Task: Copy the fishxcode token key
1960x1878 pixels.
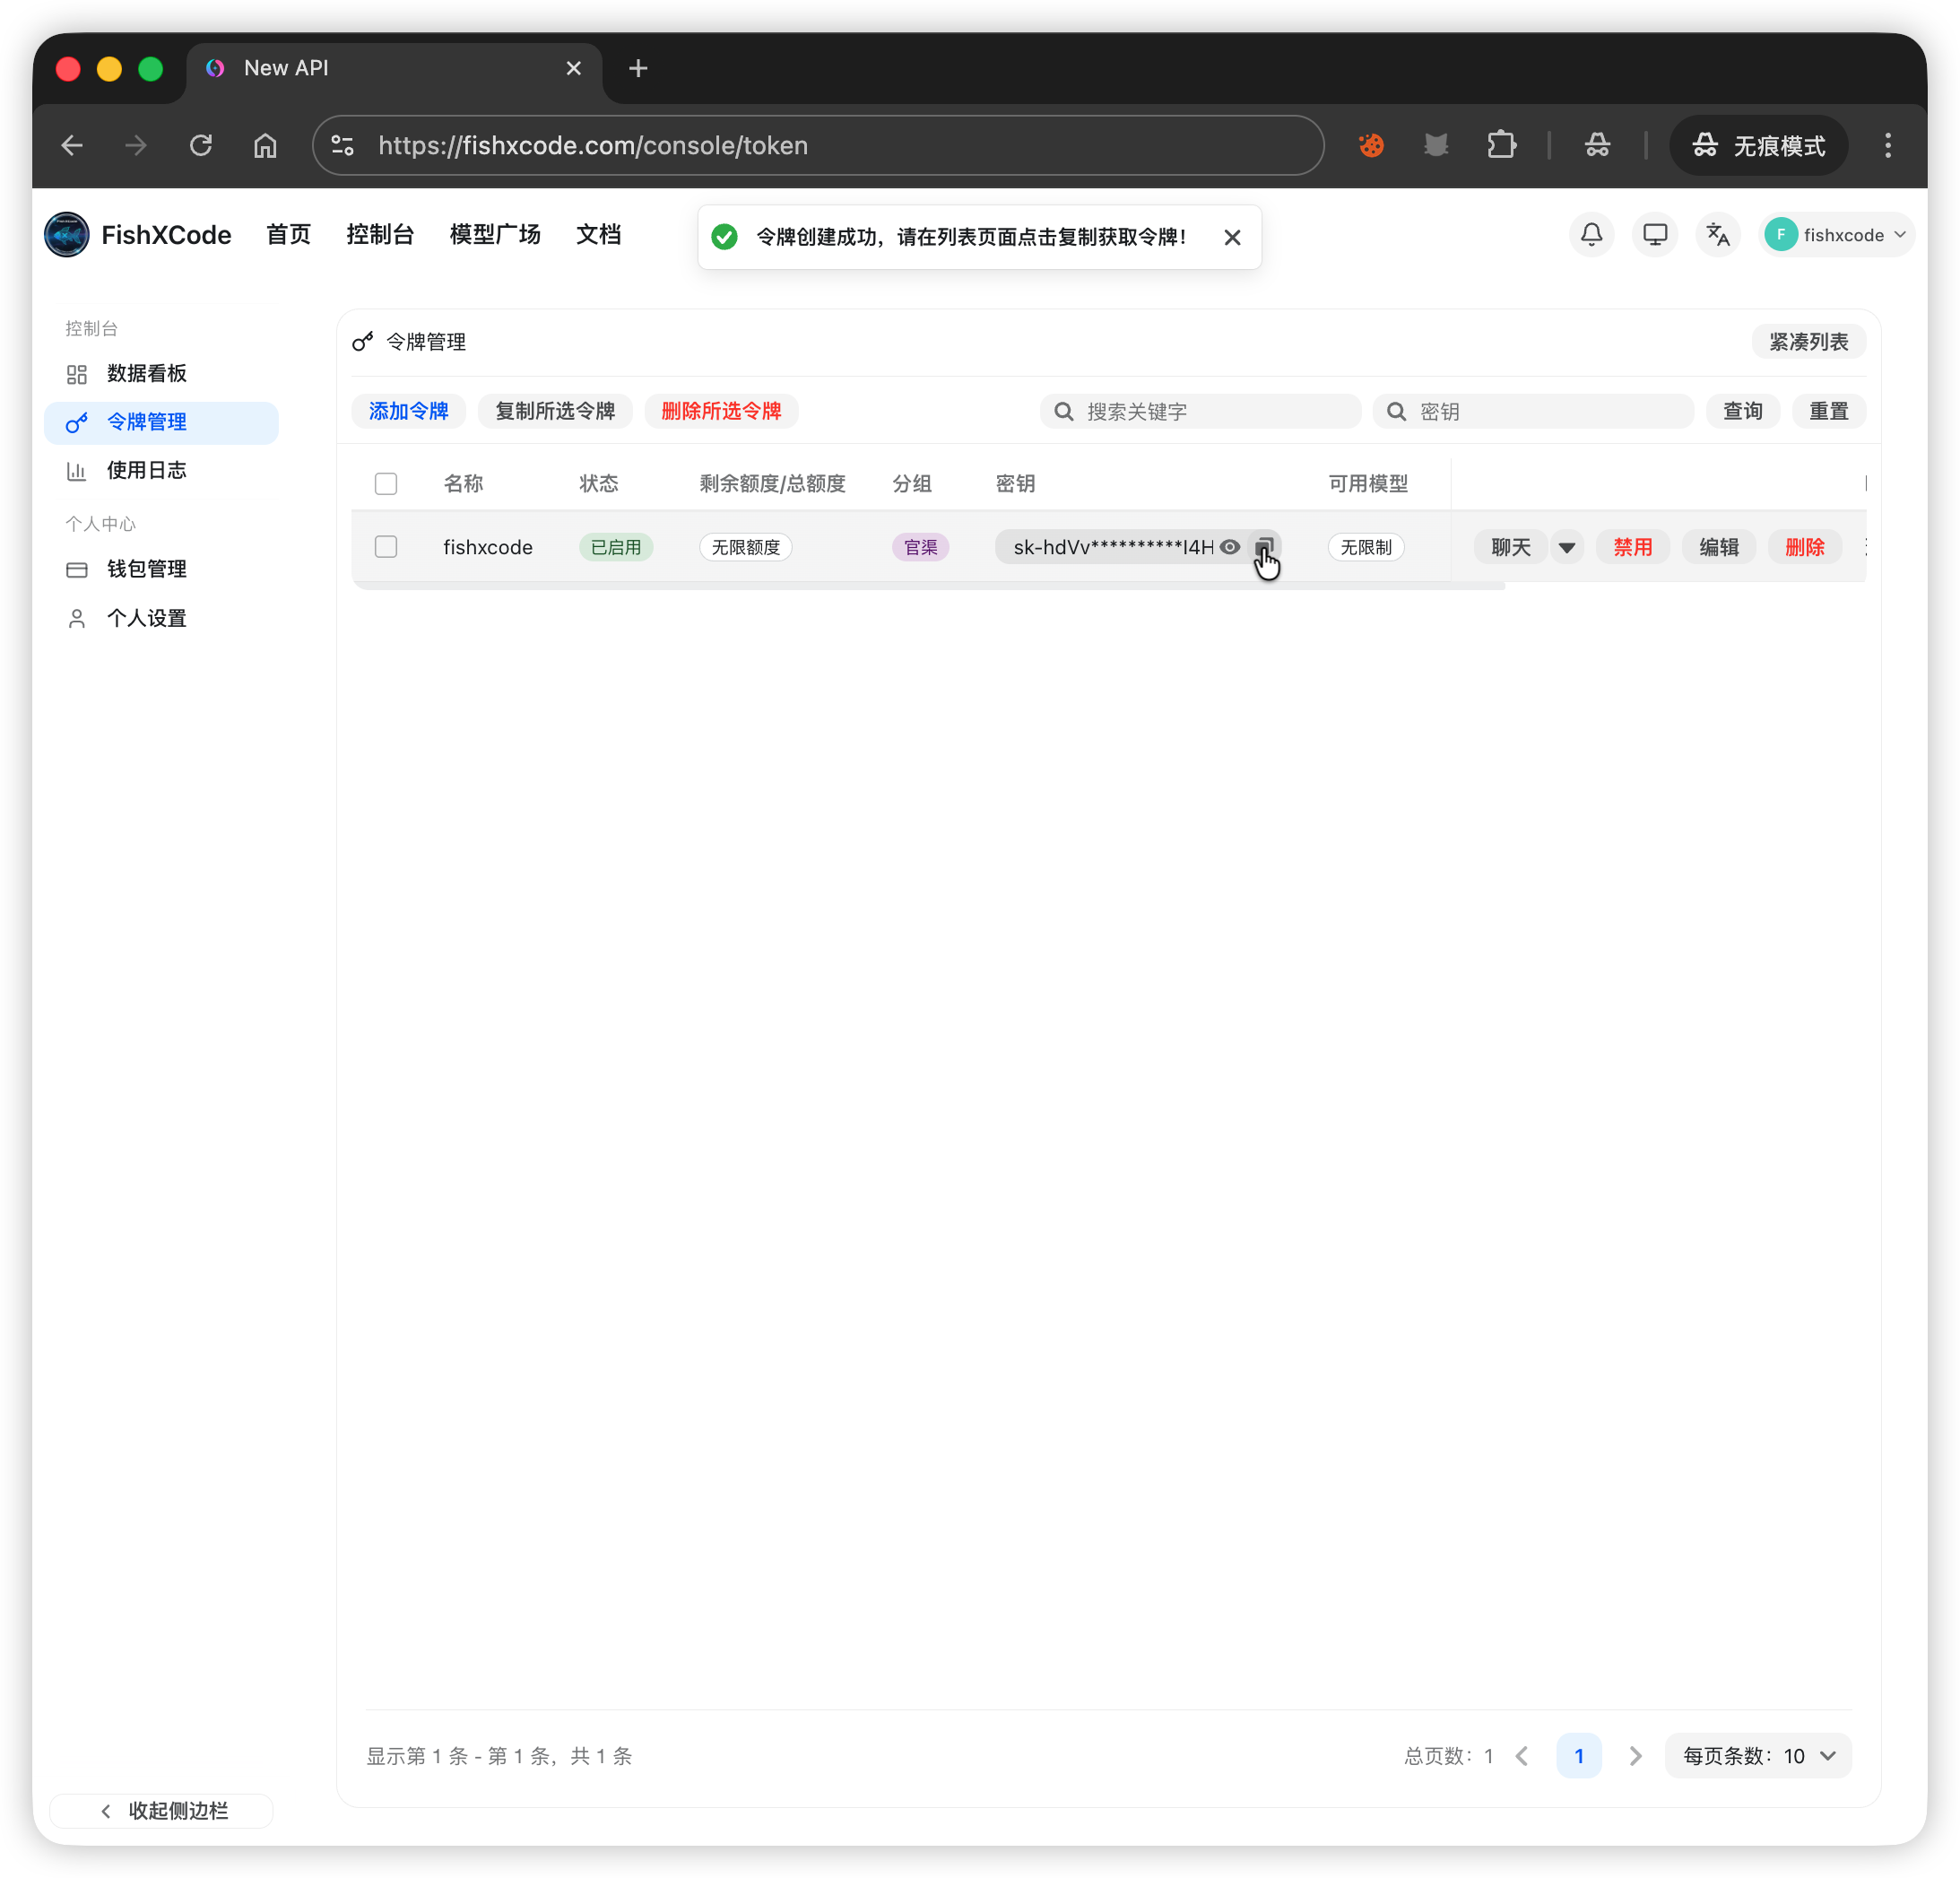Action: click(1264, 547)
